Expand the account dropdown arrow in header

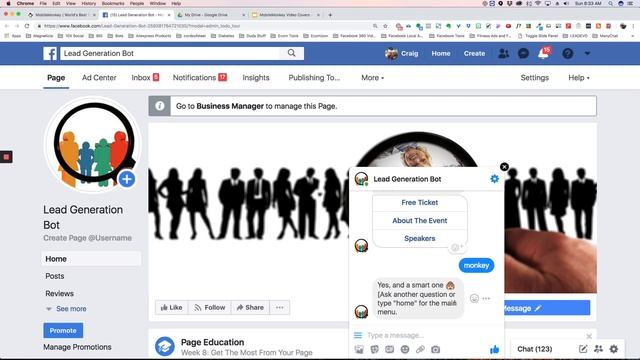click(587, 53)
